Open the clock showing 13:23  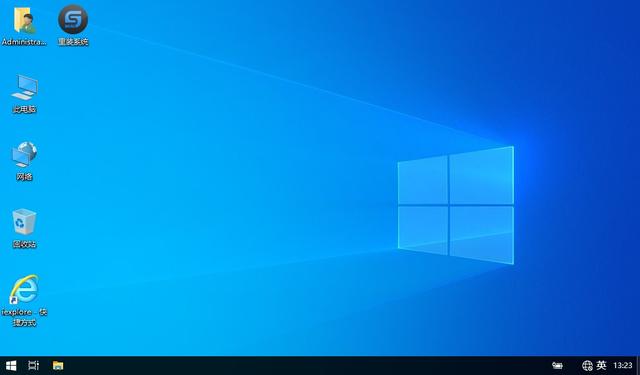point(623,366)
